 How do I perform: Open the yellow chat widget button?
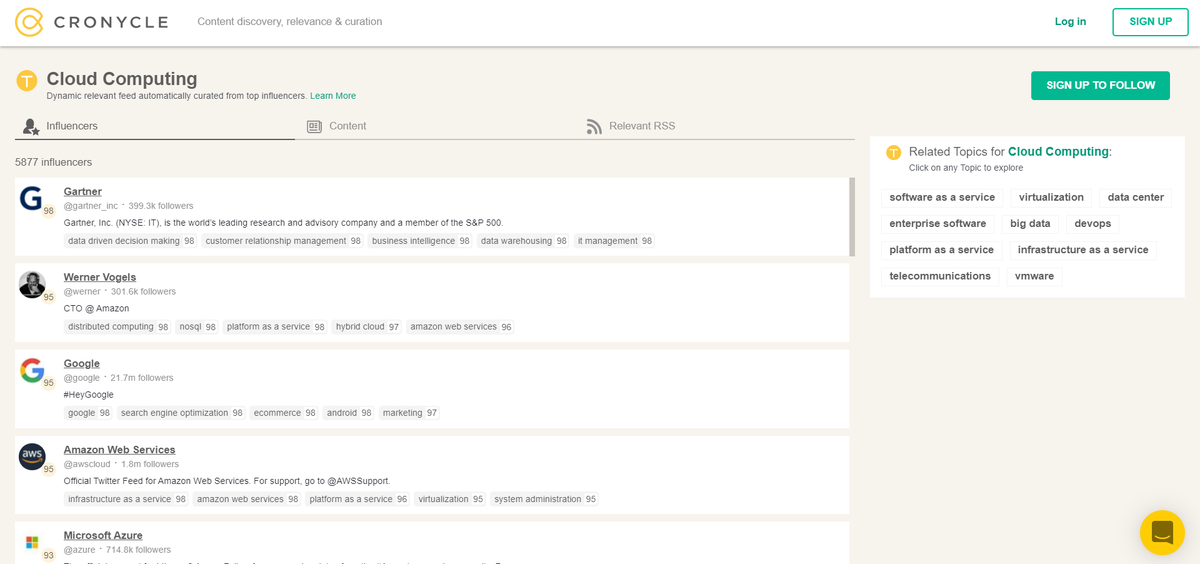click(x=1162, y=532)
